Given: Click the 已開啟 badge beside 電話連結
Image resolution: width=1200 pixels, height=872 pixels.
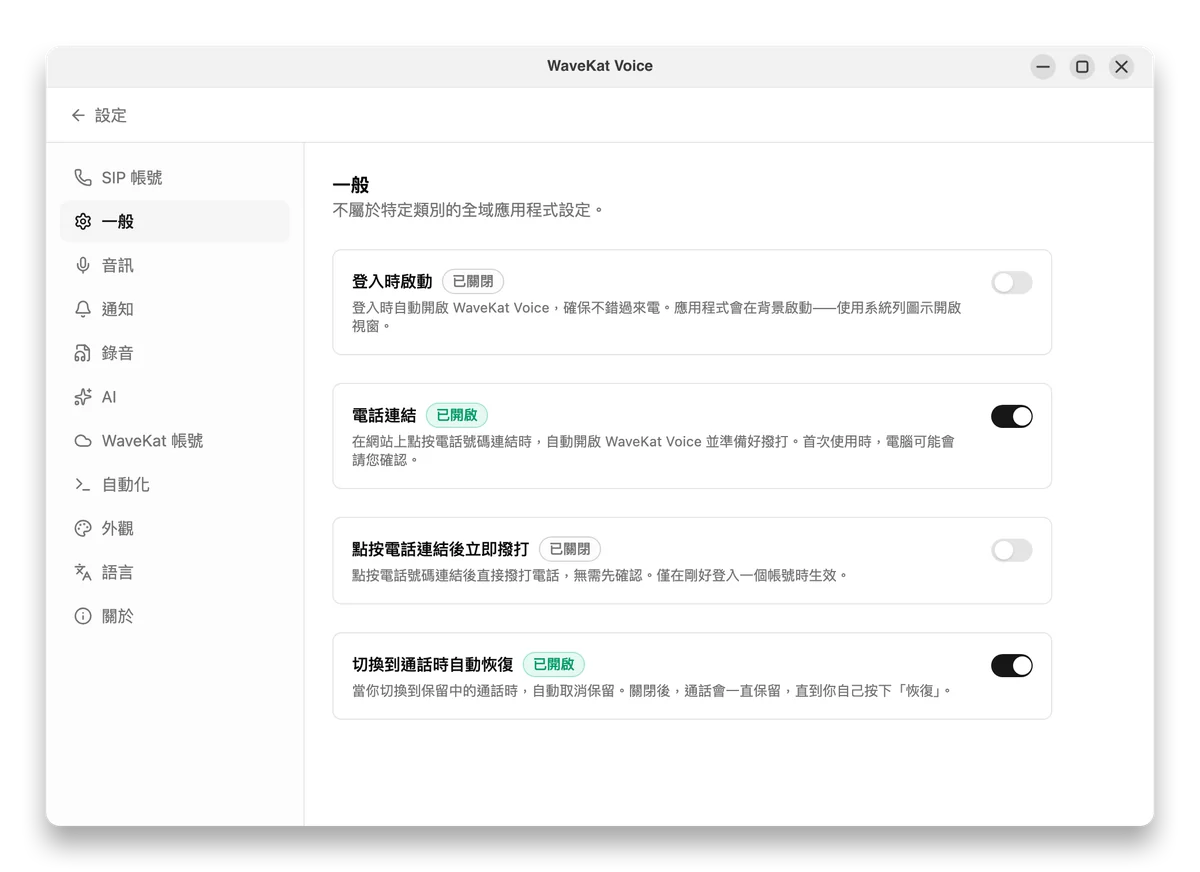Looking at the screenshot, I should pyautogui.click(x=457, y=416).
